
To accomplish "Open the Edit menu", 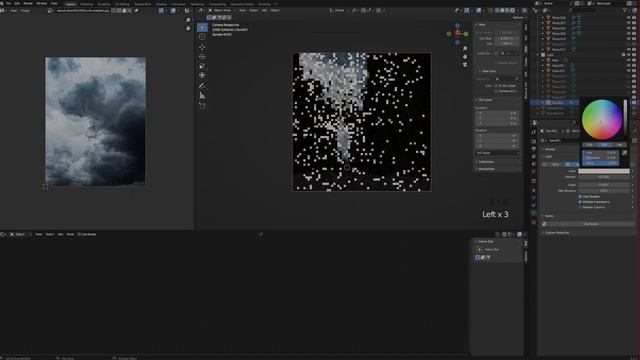I will [x=17, y=3].
